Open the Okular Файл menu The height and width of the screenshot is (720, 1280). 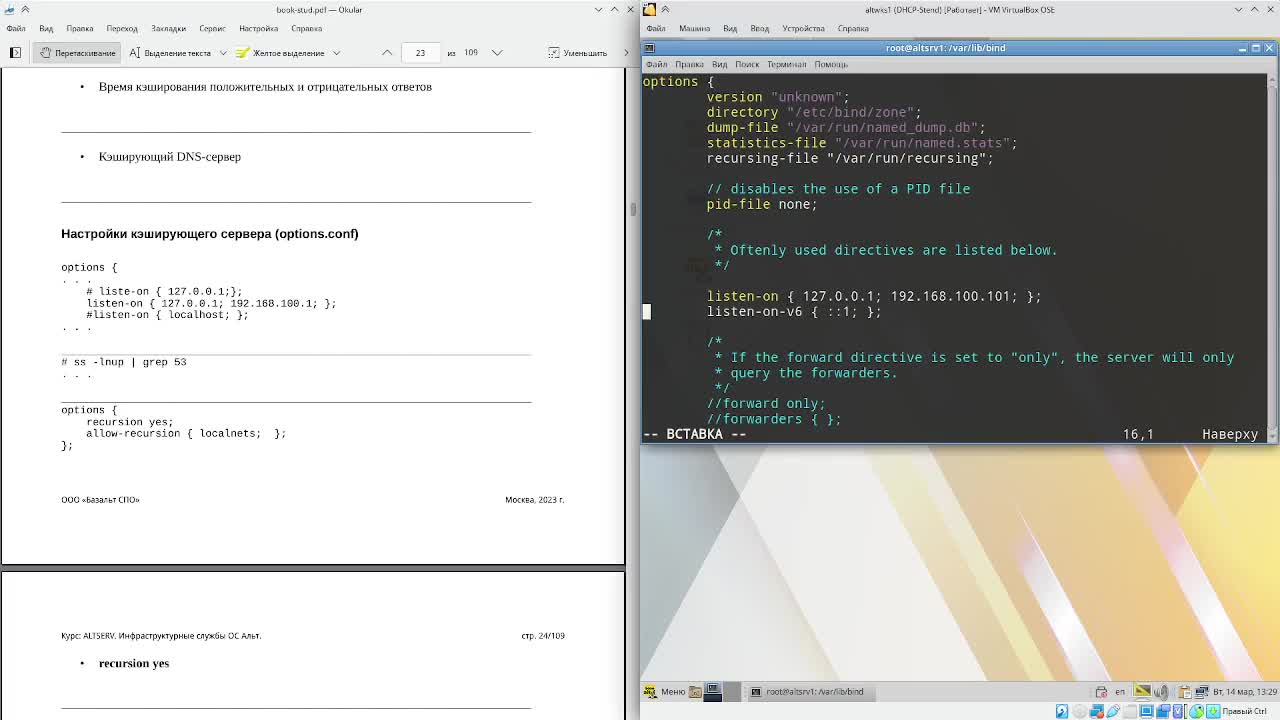tap(16, 28)
